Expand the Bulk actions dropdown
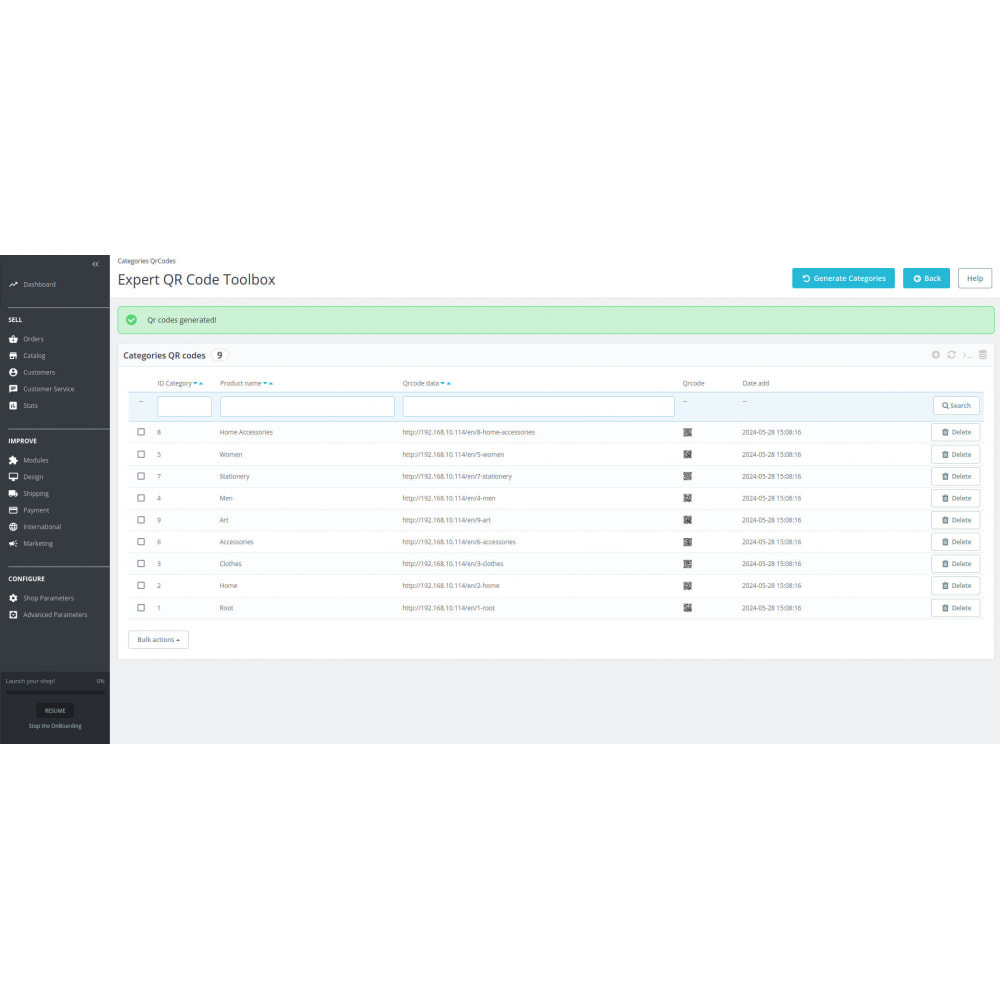Viewport: 1000px width, 1000px height. tap(158, 640)
